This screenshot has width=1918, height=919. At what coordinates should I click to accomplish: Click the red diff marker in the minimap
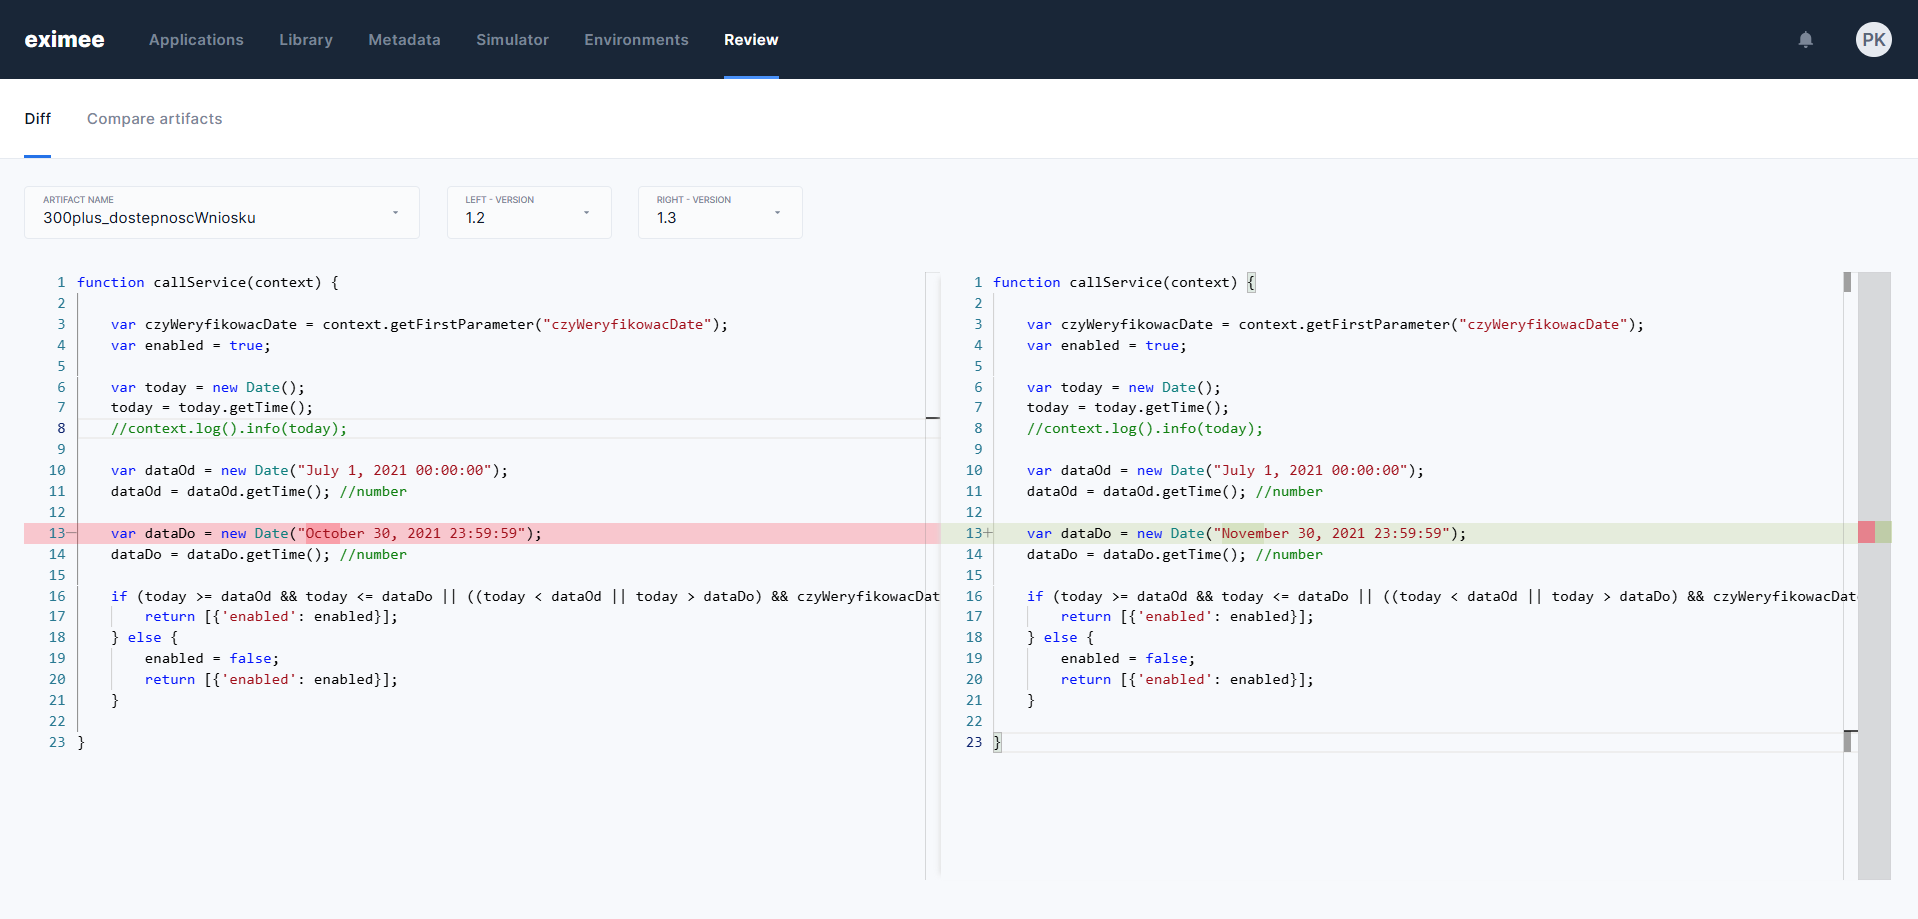[1866, 532]
